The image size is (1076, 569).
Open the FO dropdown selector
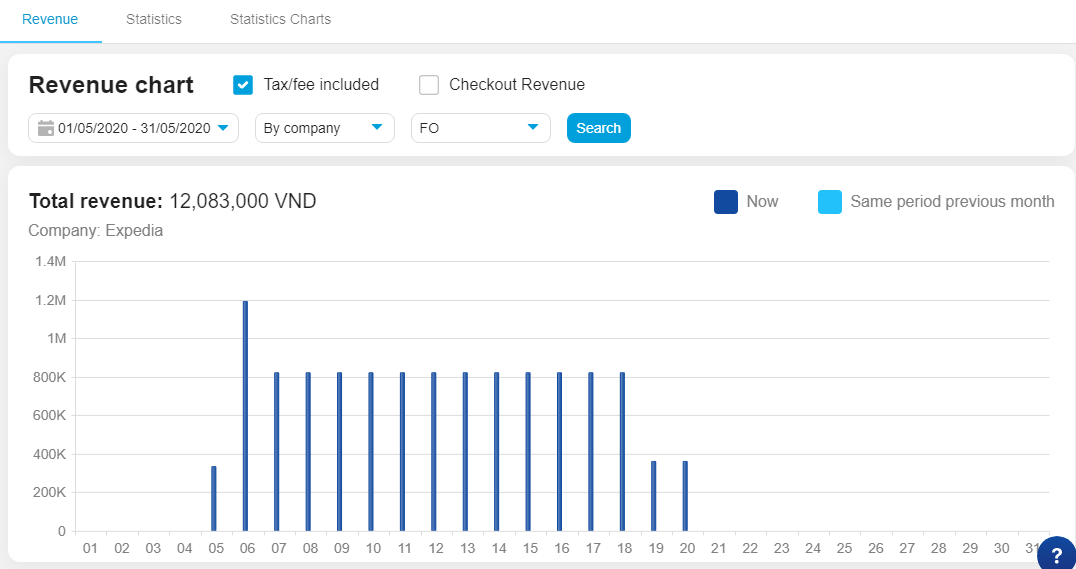coord(480,128)
